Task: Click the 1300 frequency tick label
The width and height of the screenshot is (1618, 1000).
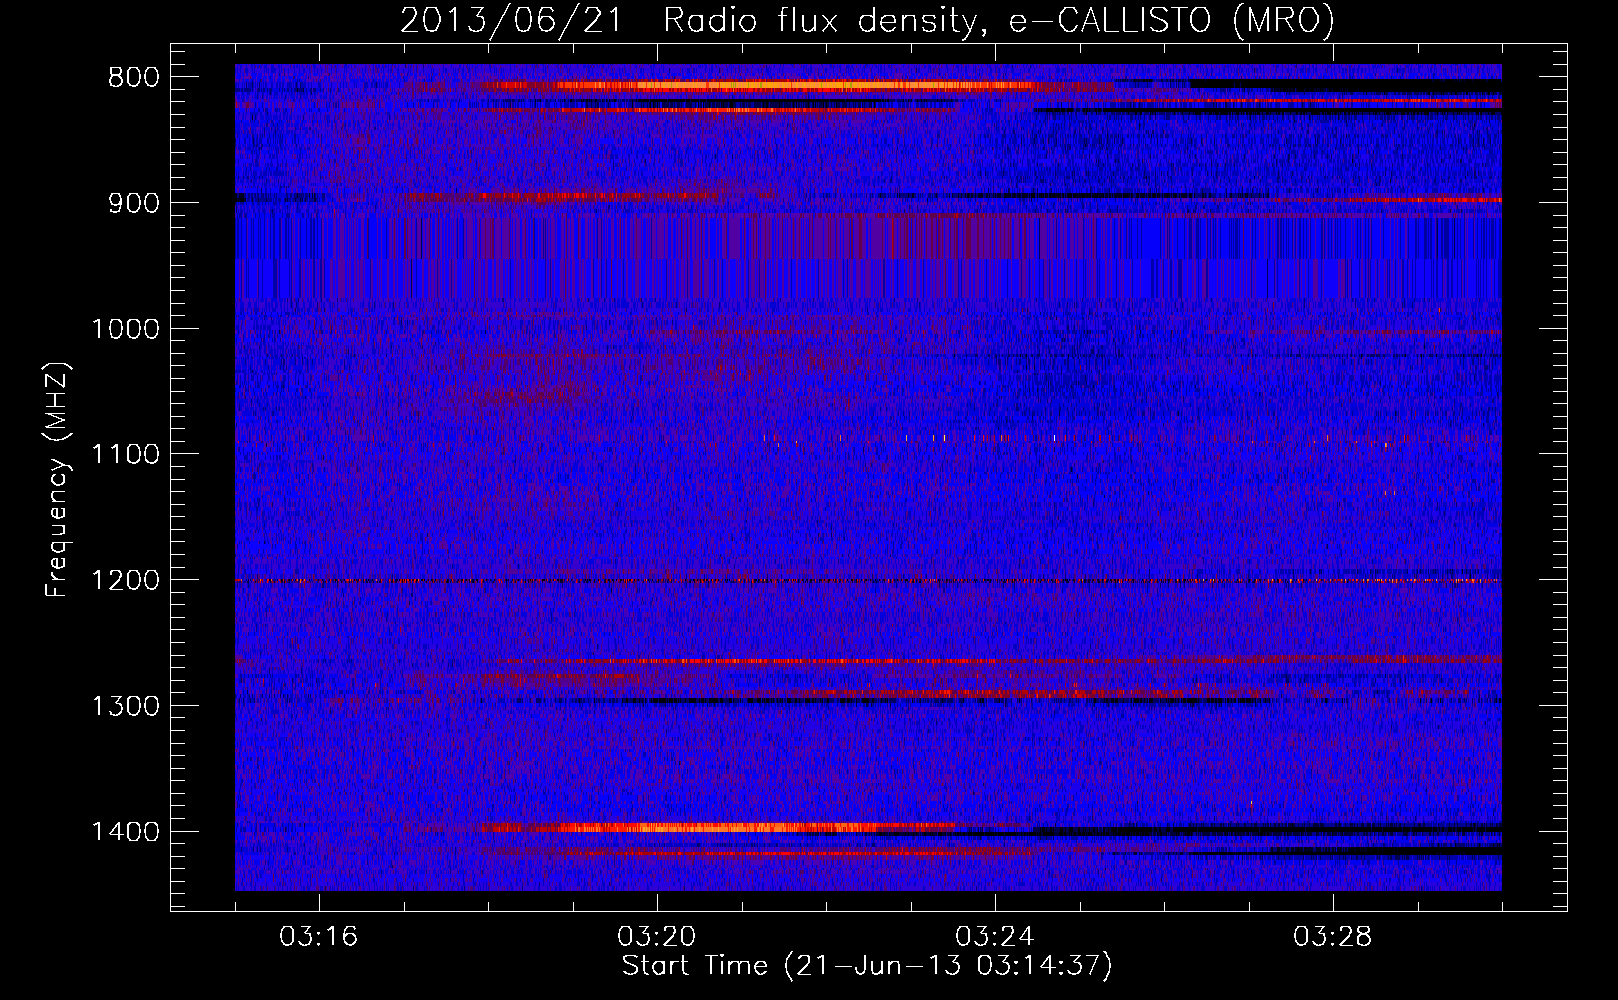Action: (125, 706)
